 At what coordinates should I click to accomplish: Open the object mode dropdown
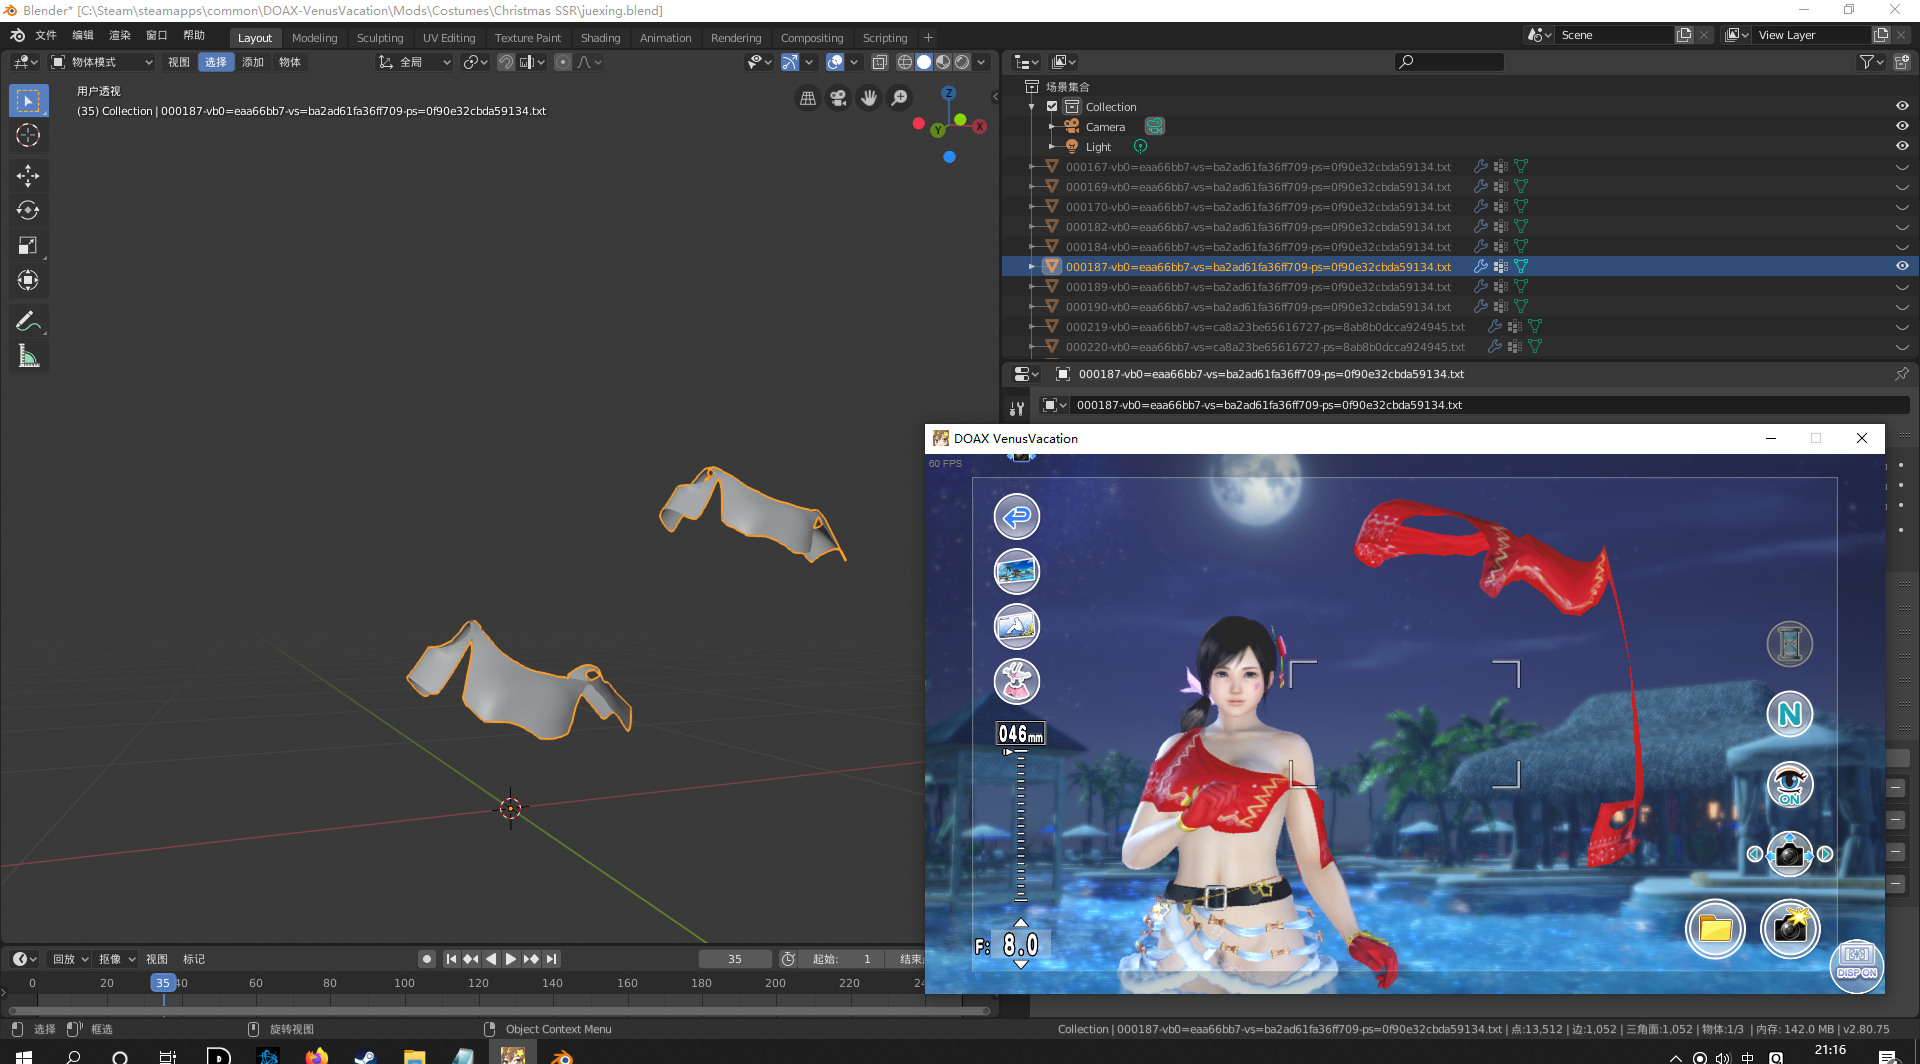tap(102, 62)
